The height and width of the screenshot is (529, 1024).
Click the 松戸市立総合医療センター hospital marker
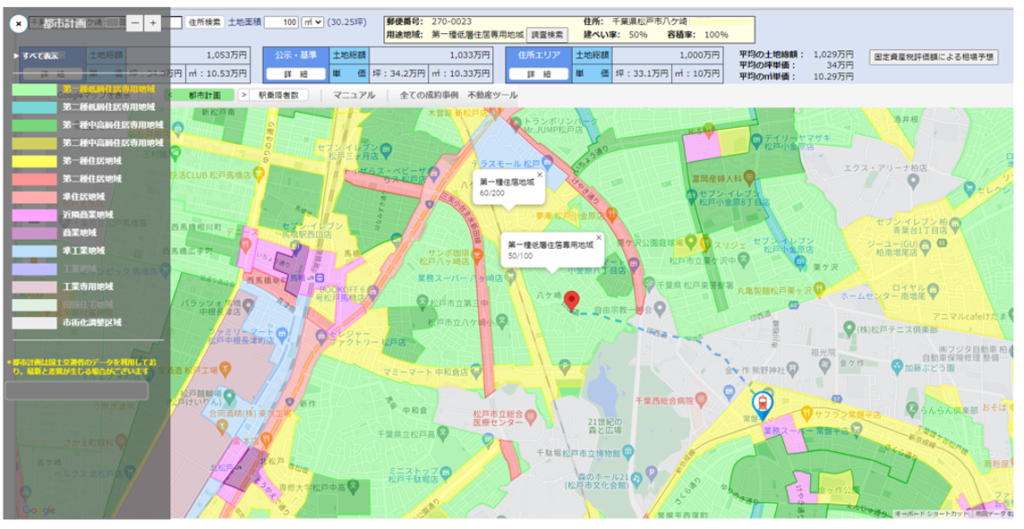(530, 415)
